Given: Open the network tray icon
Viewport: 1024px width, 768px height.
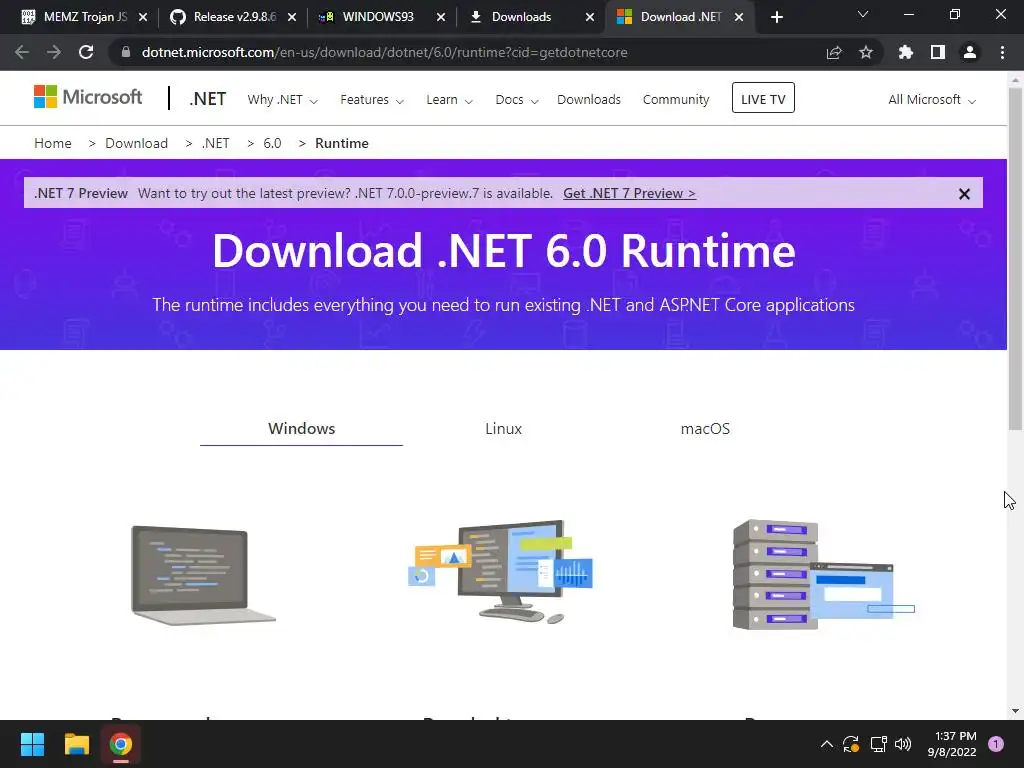Looking at the screenshot, I should point(878,744).
